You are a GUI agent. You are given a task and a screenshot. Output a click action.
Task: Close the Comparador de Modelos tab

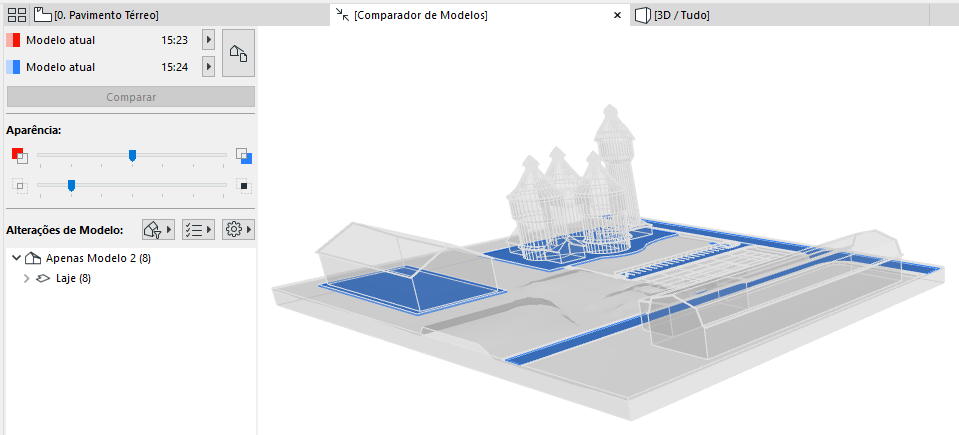618,15
